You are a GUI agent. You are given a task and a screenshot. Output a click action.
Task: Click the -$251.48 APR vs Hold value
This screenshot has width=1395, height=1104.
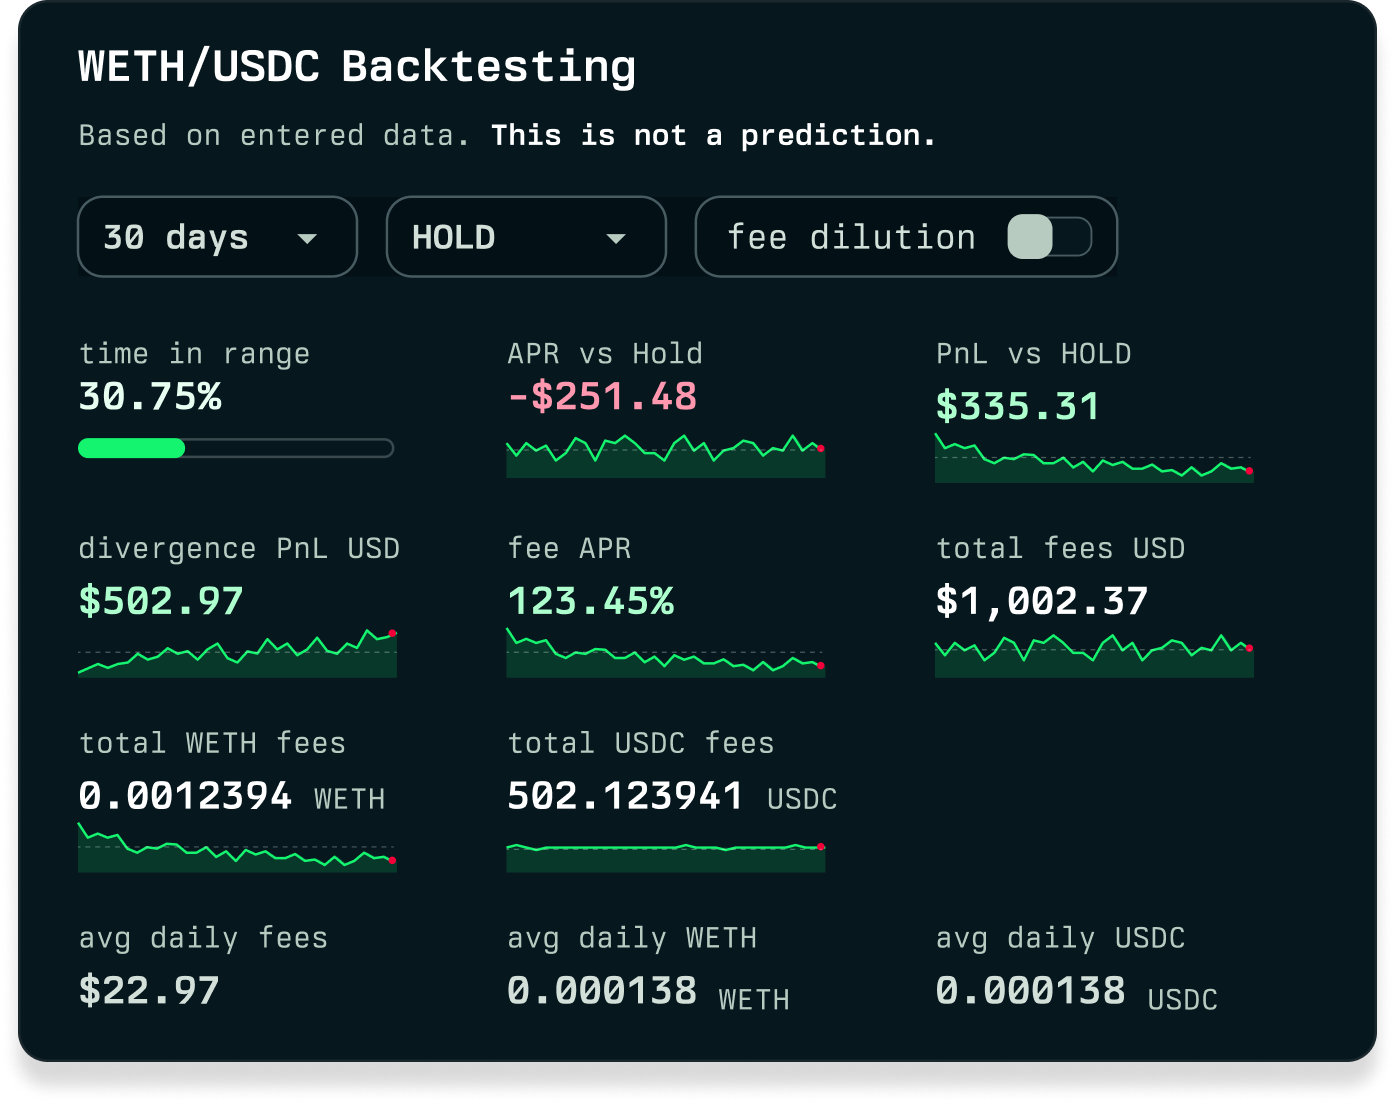tap(602, 397)
